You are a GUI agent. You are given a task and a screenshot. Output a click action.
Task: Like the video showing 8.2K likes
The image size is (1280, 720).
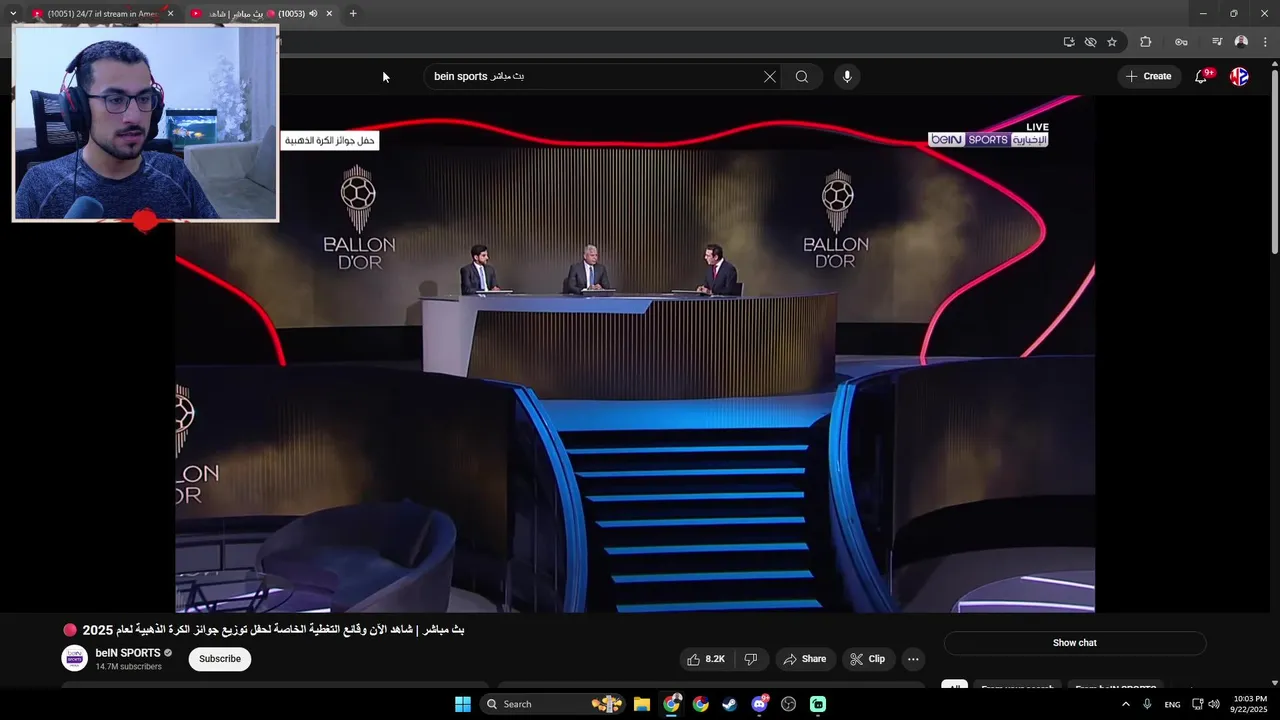pos(706,659)
